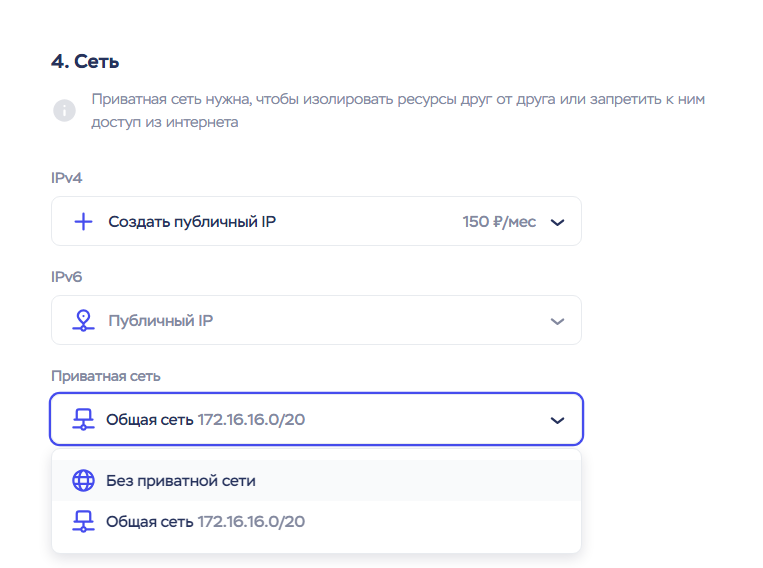This screenshot has height=568, width=763.
Task: Click the 4. Сеть section heading
Action: (x=85, y=62)
